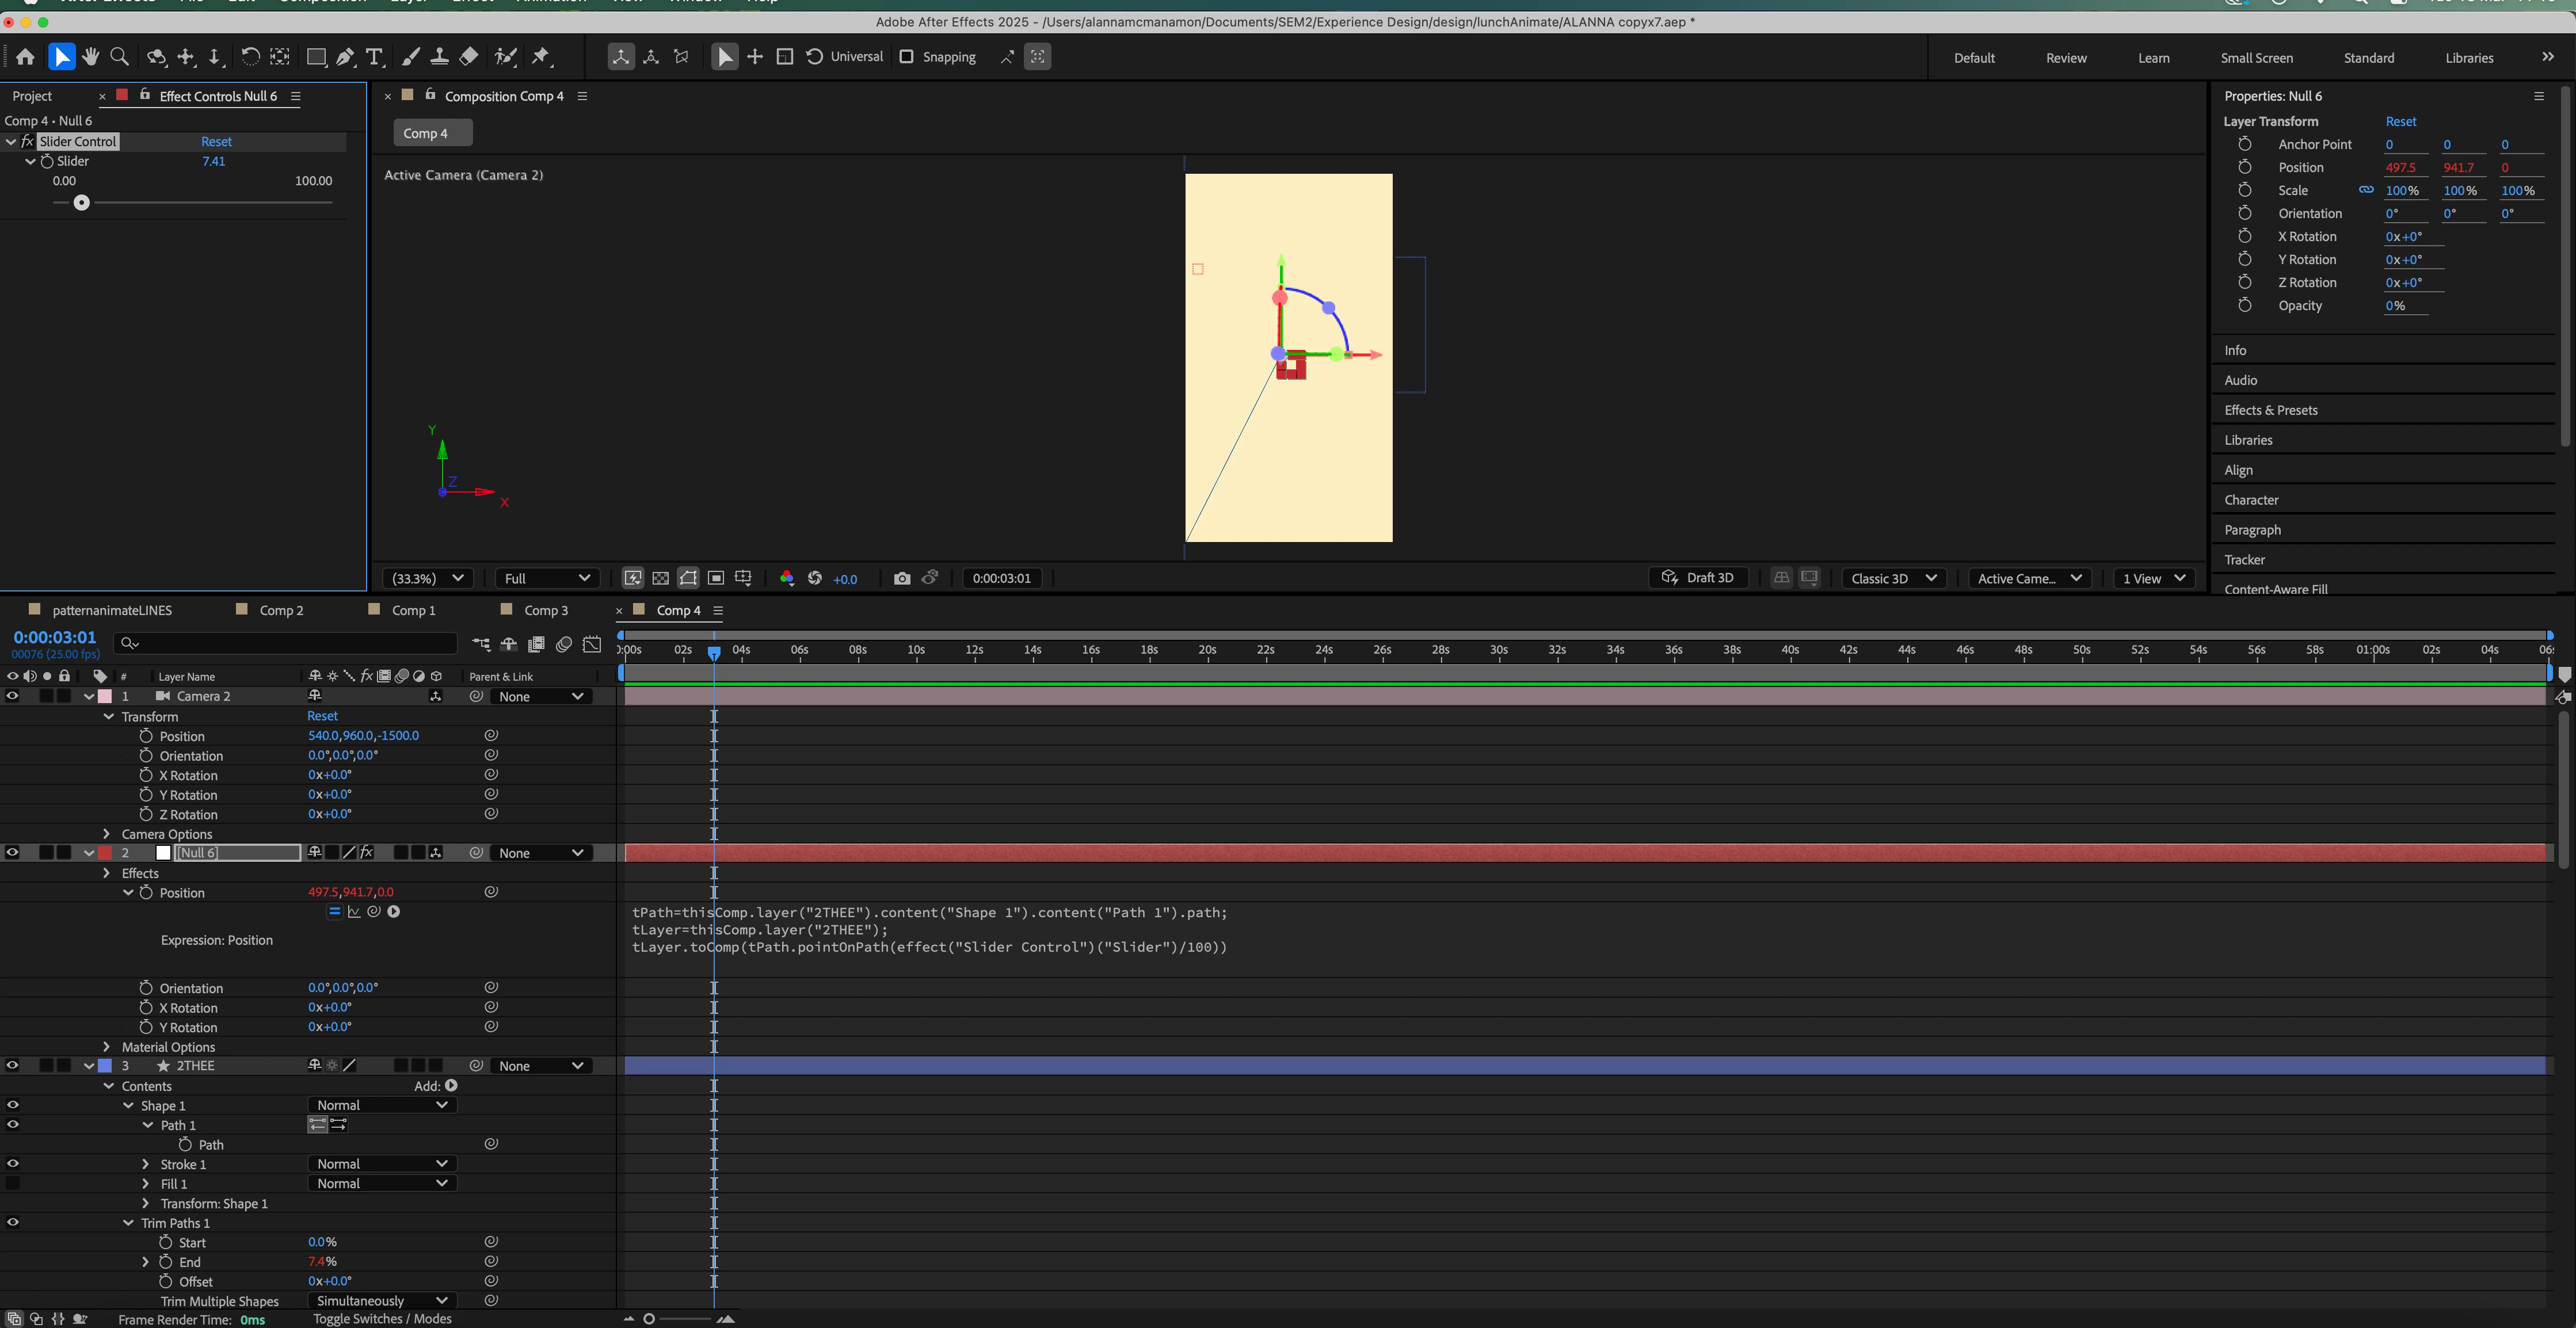Switch to the Comp 2 timeline tab

click(281, 610)
